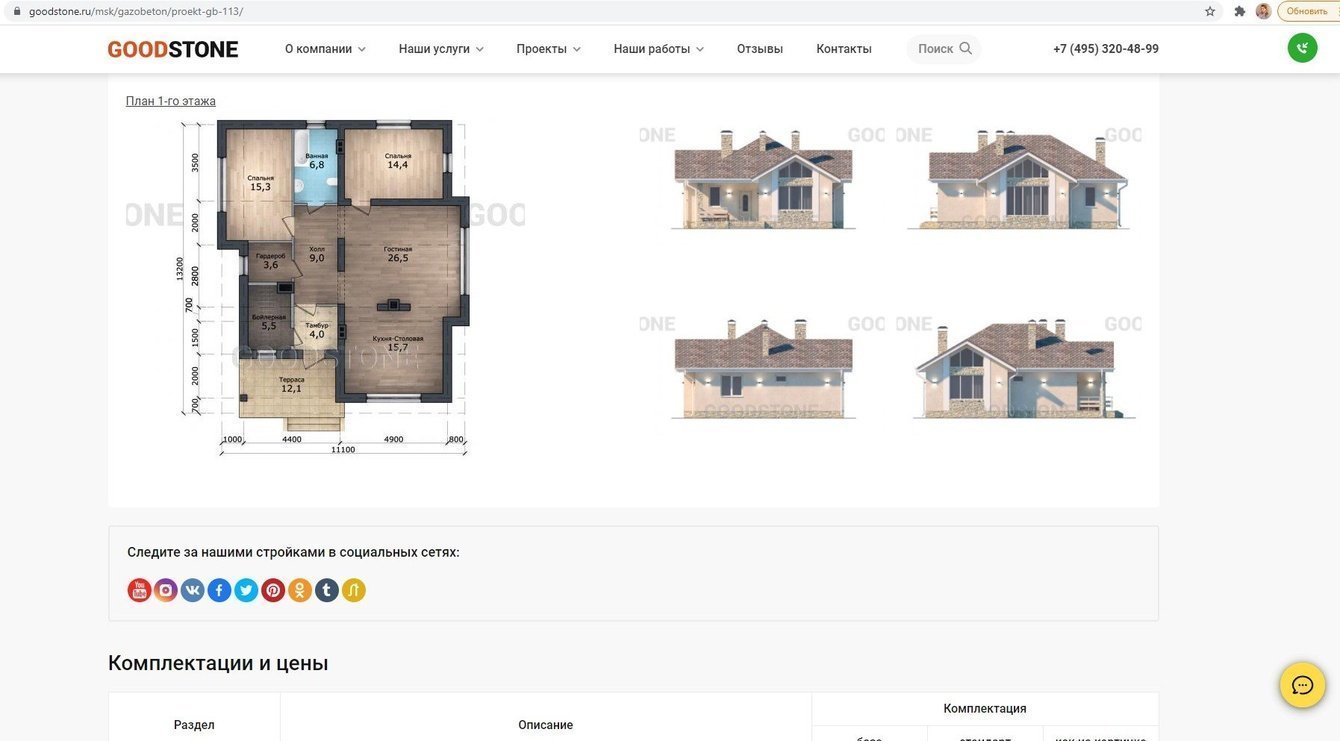Select the Следите за нашими стройками text
This screenshot has width=1340, height=741.
[x=293, y=552]
